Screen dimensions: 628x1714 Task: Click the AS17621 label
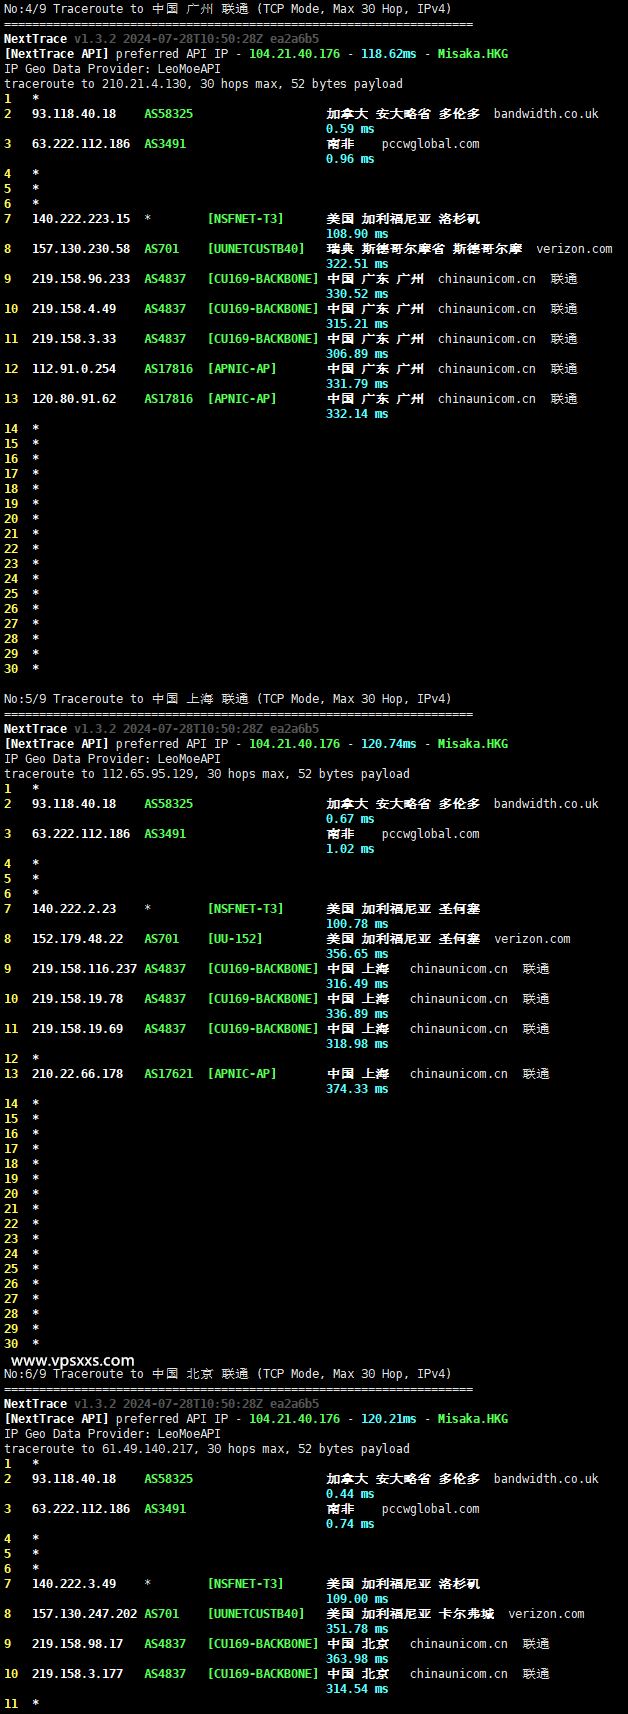tap(169, 1074)
